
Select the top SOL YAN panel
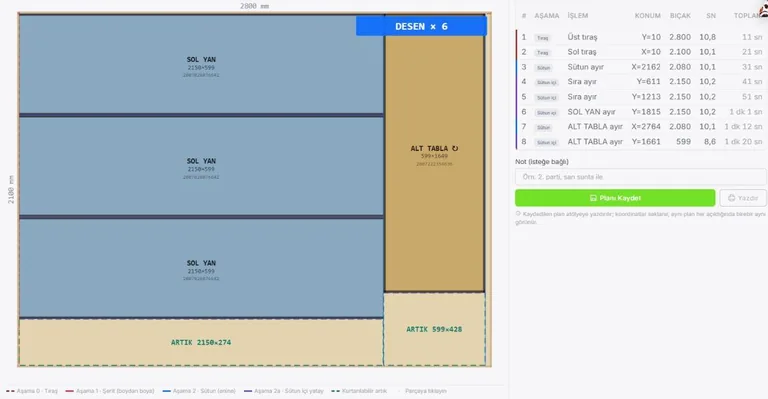(201, 65)
